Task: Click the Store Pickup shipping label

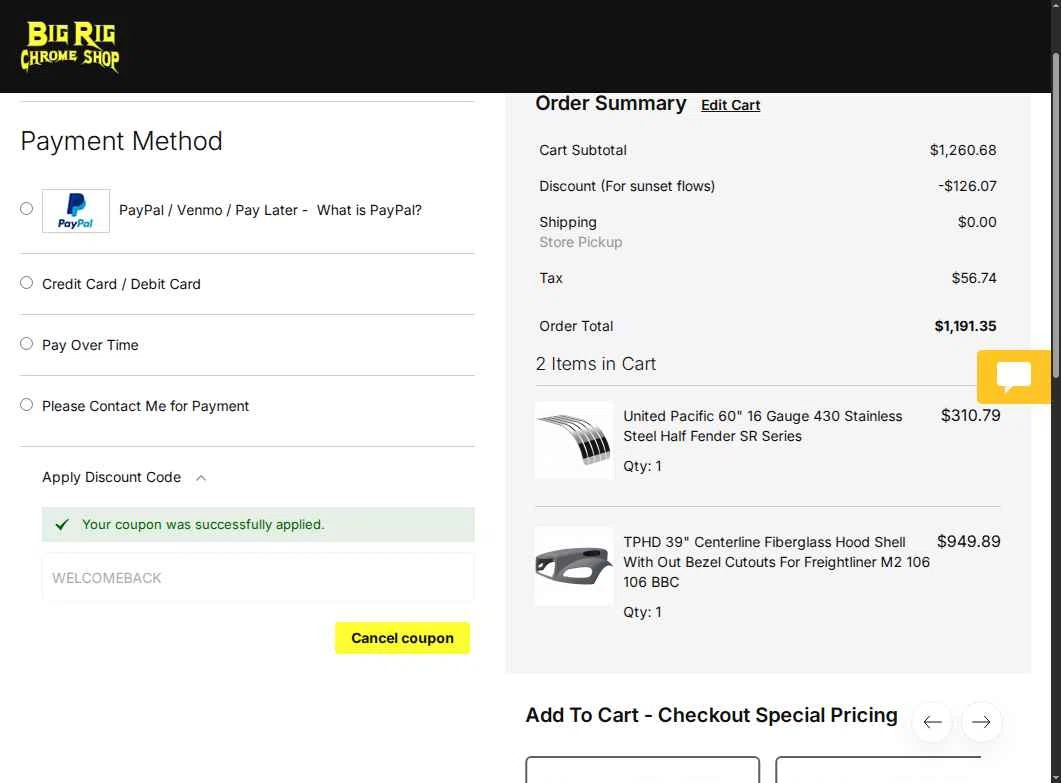Action: tap(581, 242)
